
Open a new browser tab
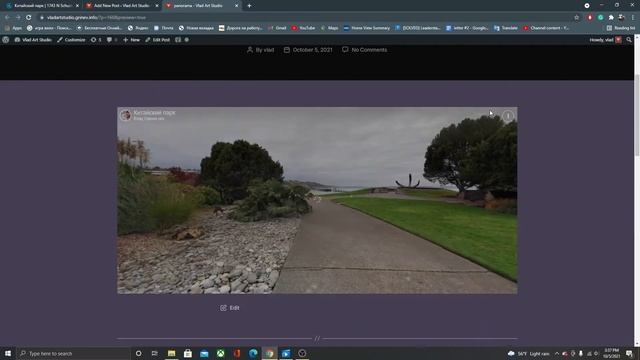[249, 6]
